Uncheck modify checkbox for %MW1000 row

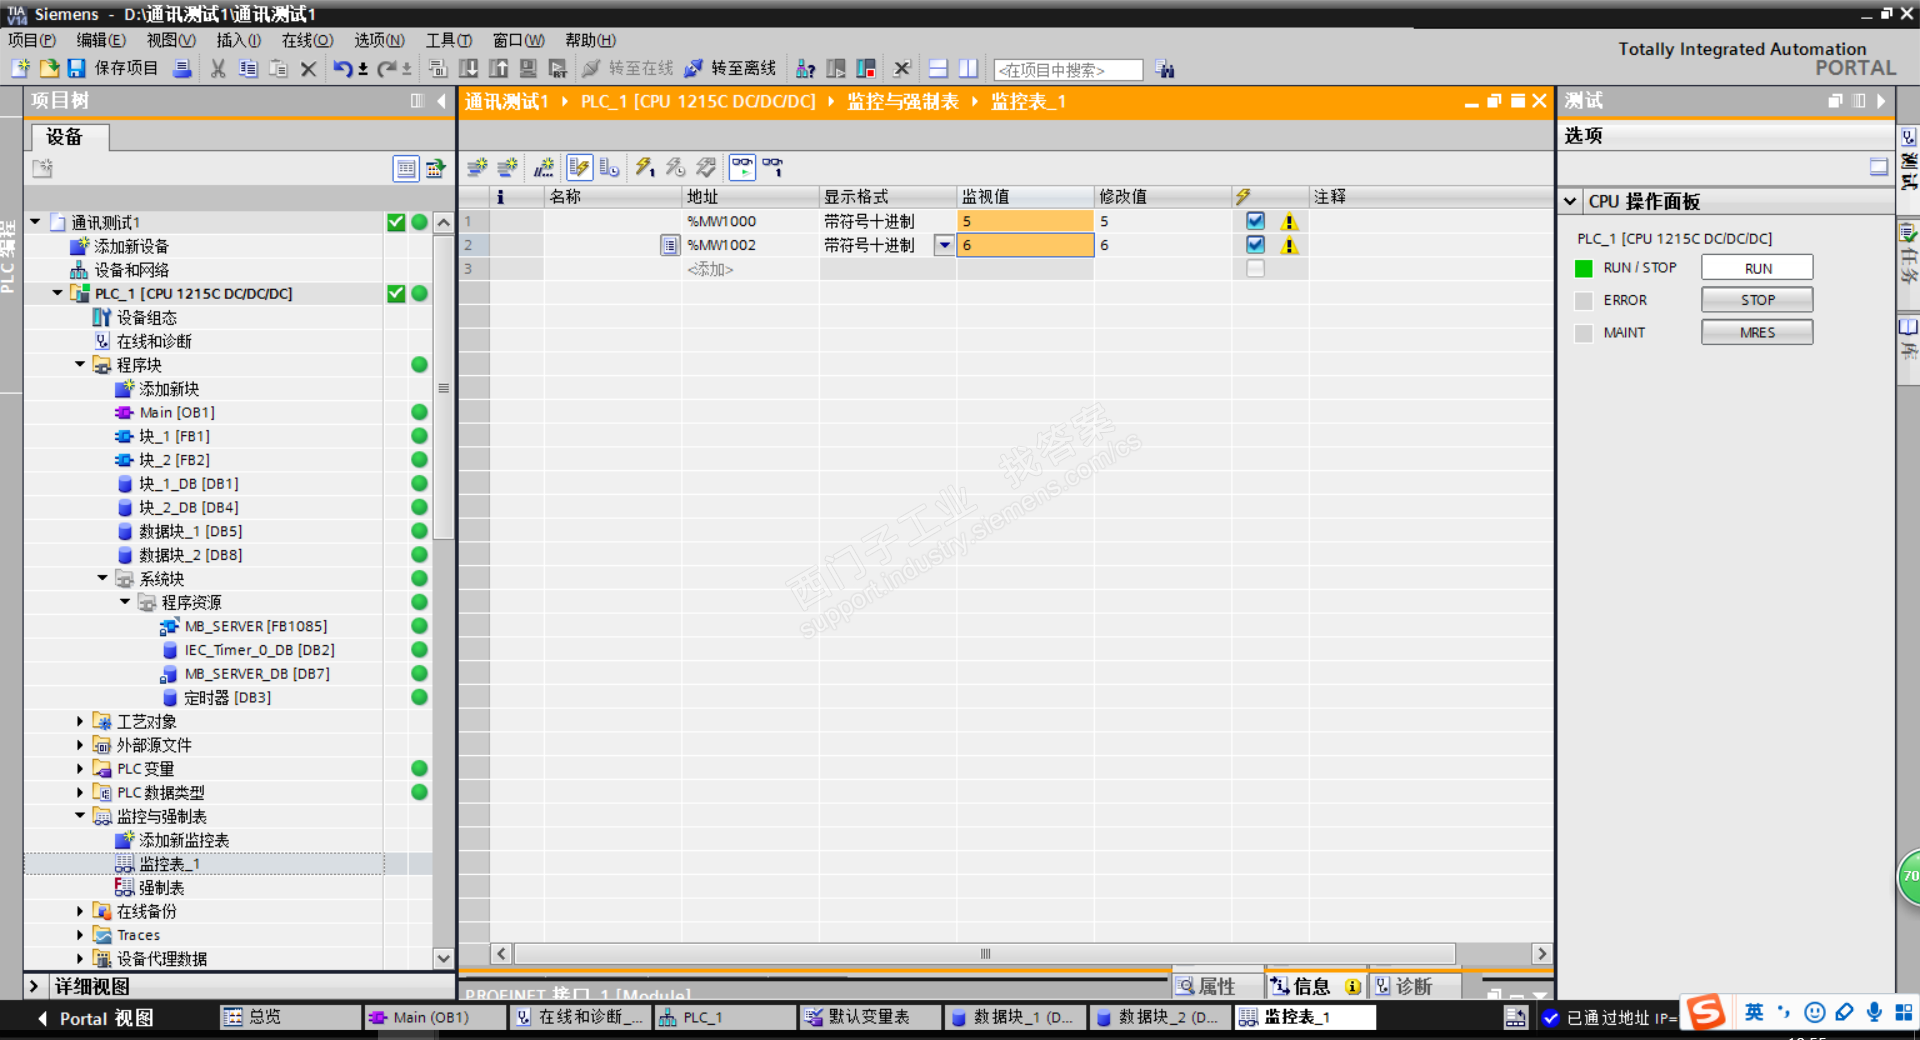click(1255, 221)
